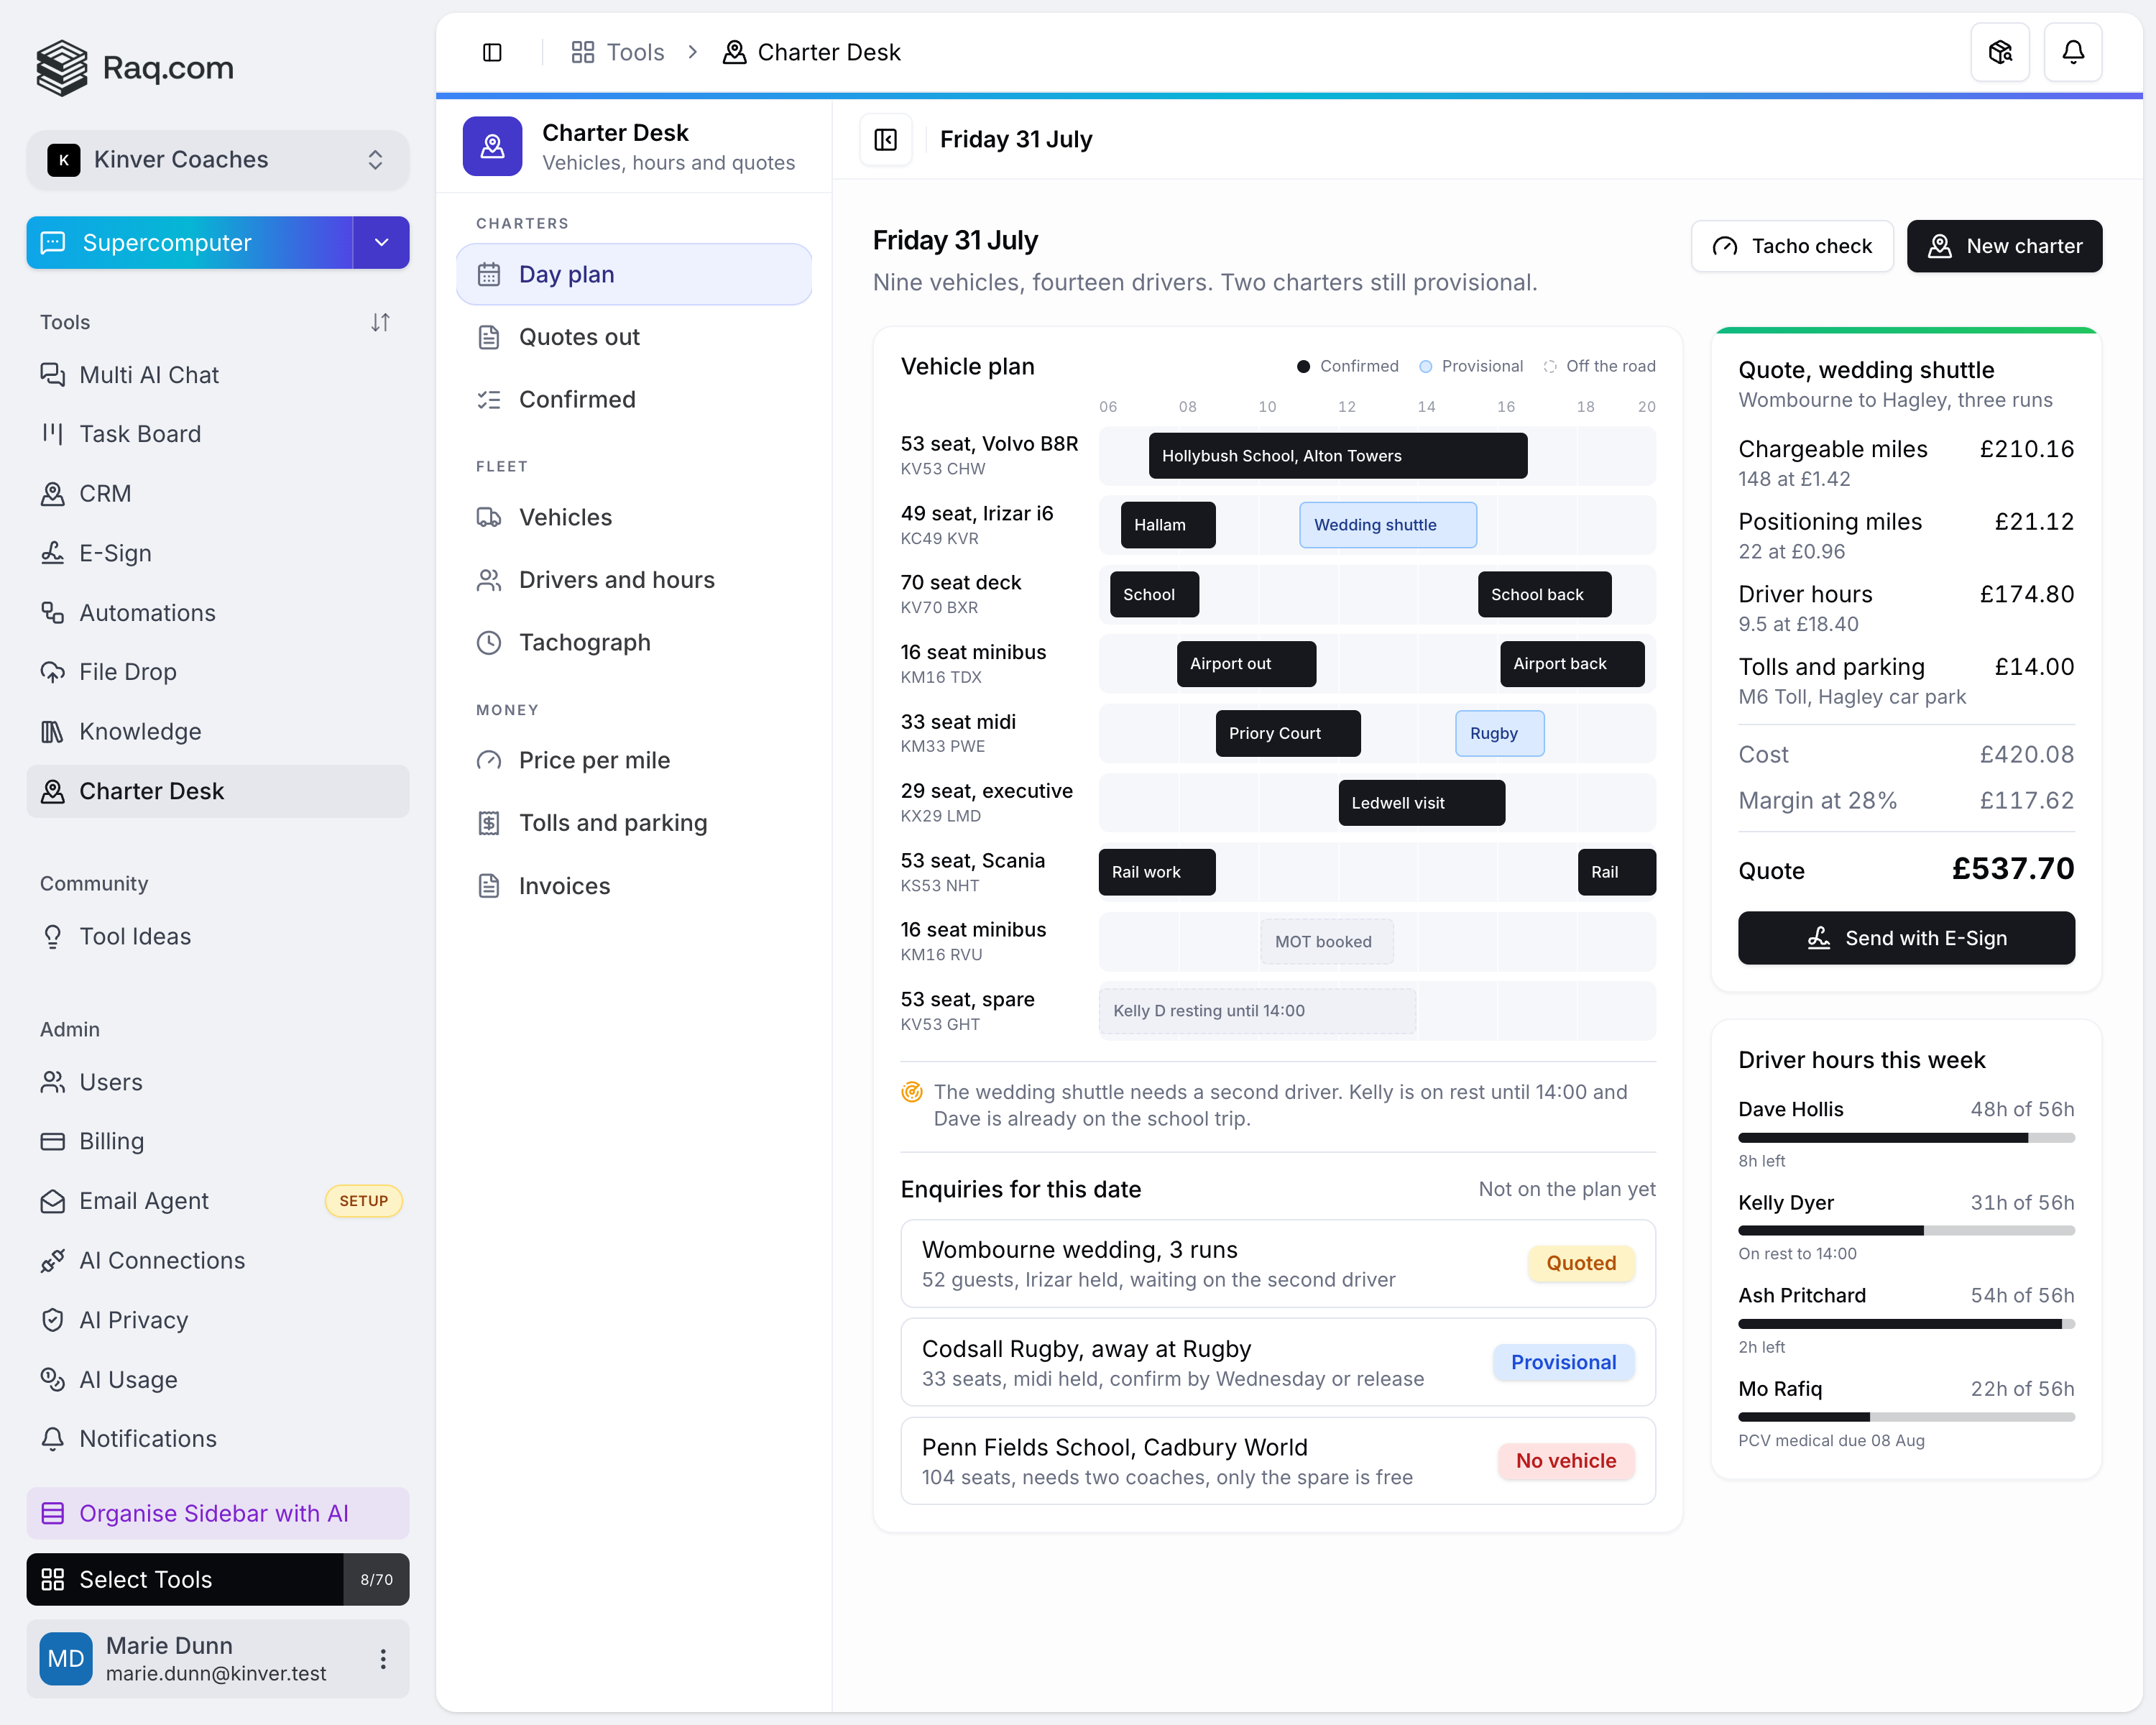Image resolution: width=2156 pixels, height=1725 pixels.
Task: Create a New charter
Action: (2004, 246)
